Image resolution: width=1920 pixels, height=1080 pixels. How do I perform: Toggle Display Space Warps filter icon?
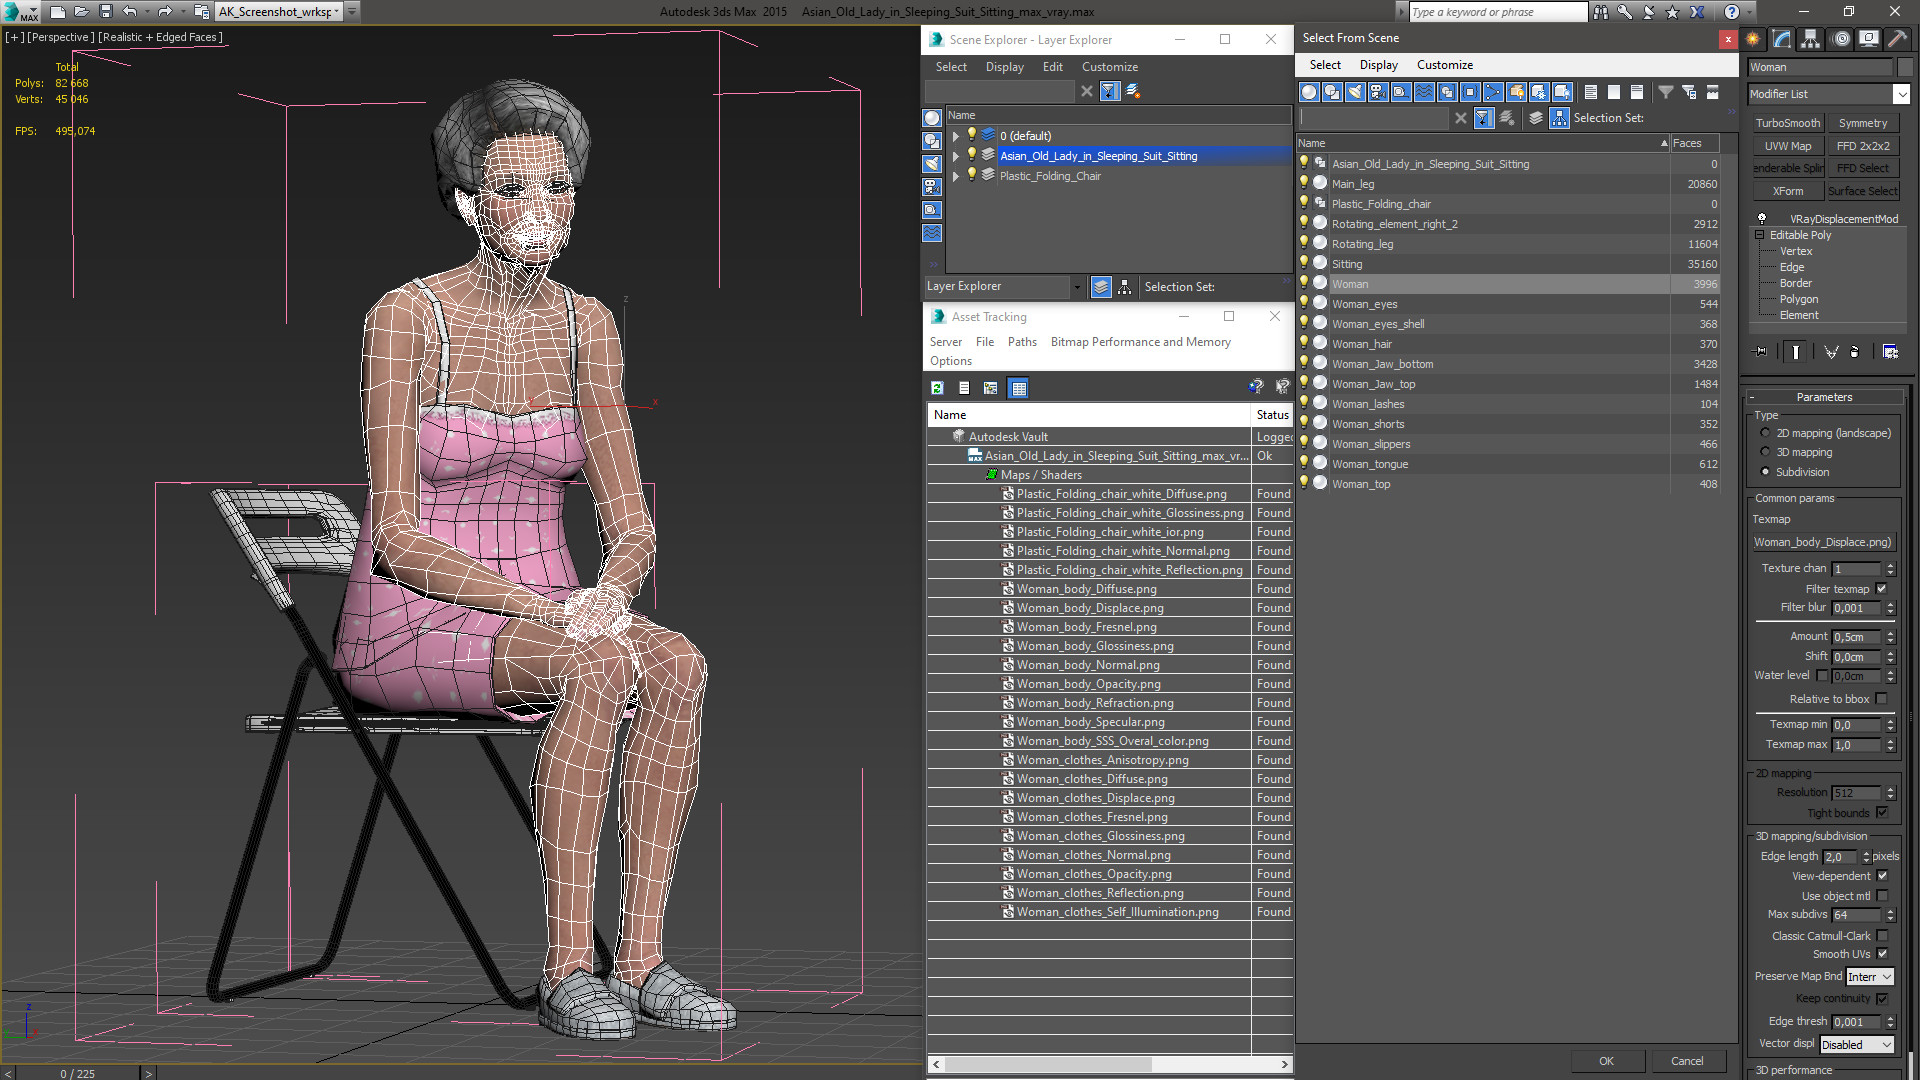[x=1424, y=92]
